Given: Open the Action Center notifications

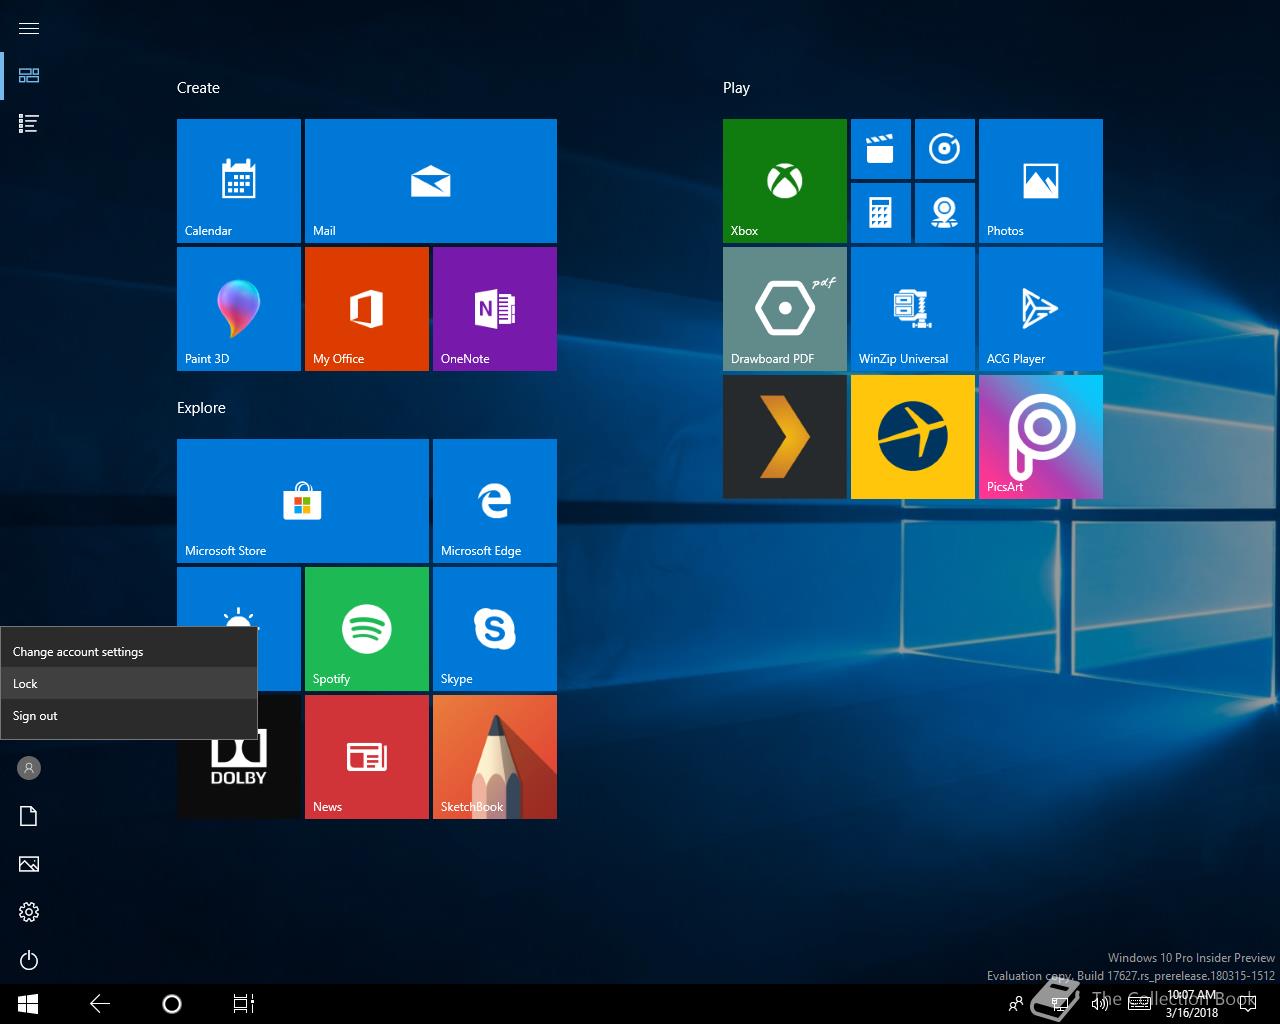Looking at the screenshot, I should pos(1247,1004).
